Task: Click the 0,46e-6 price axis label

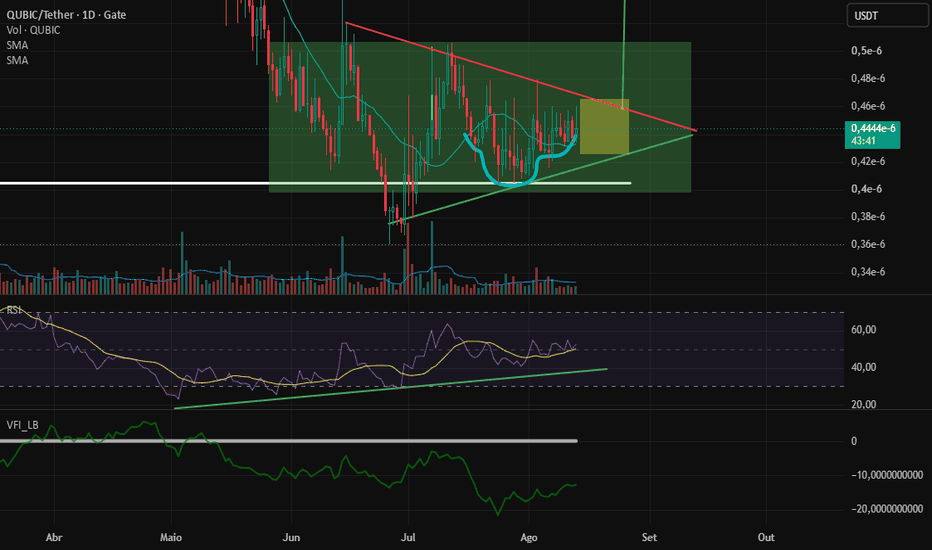Action: point(868,106)
